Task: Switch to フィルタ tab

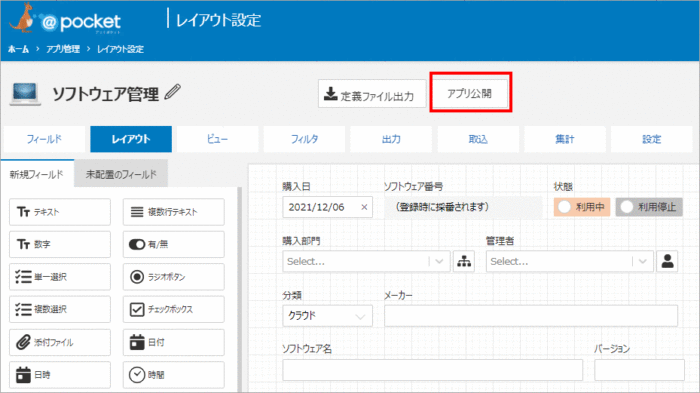Action: [304, 139]
